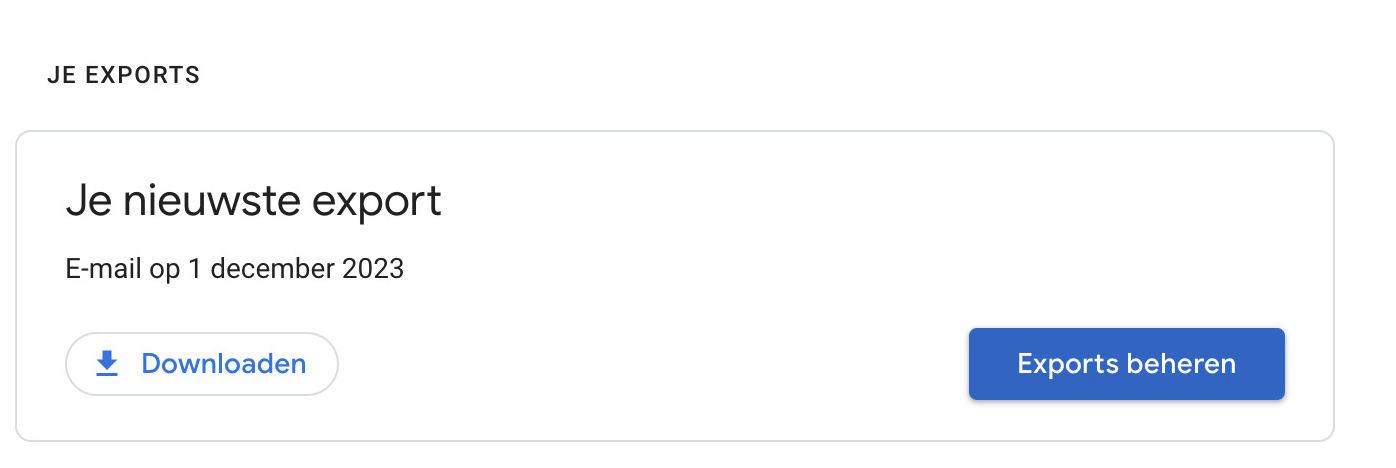The image size is (1396, 468).
Task: Click the JE EXPORTS section label
Action: point(123,75)
